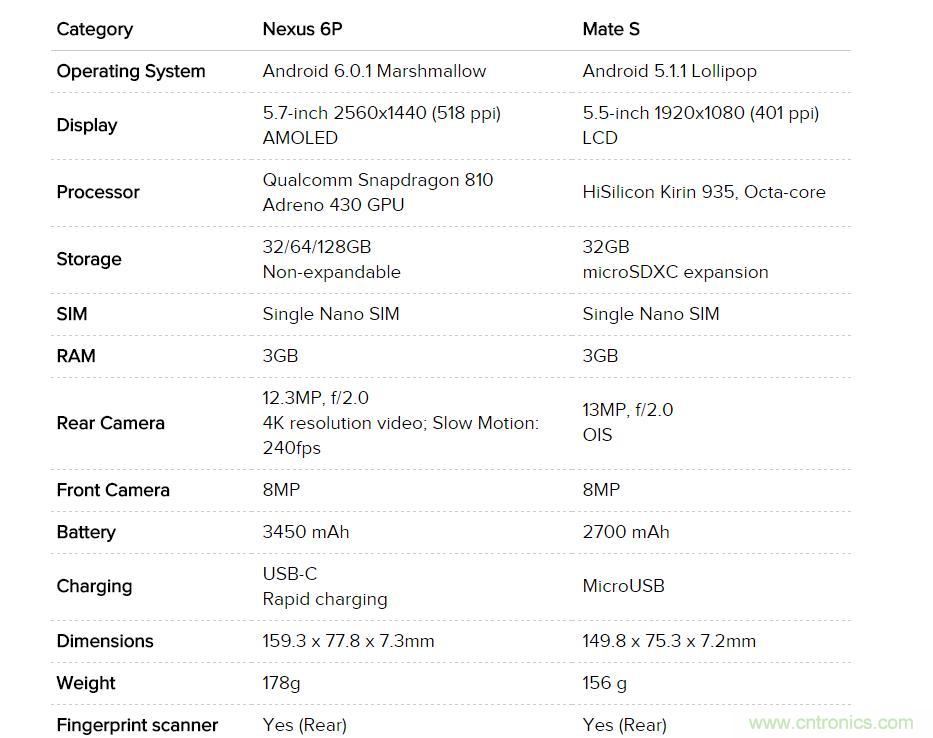Select the MicroUSB charging cell

point(624,586)
